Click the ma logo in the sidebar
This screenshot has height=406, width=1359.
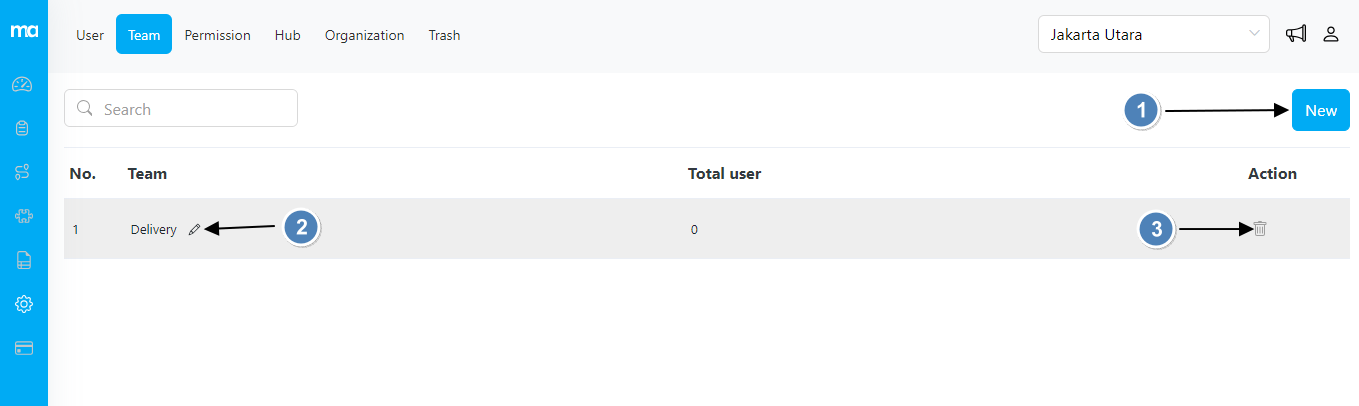24,32
